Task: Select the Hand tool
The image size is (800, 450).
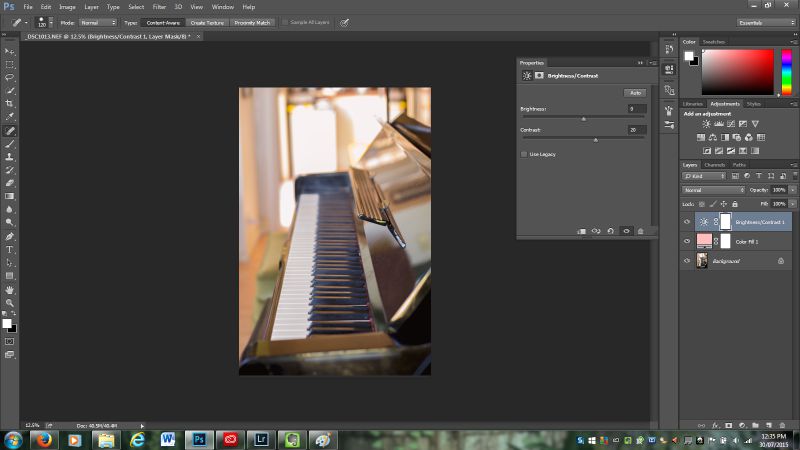Action: [x=10, y=290]
